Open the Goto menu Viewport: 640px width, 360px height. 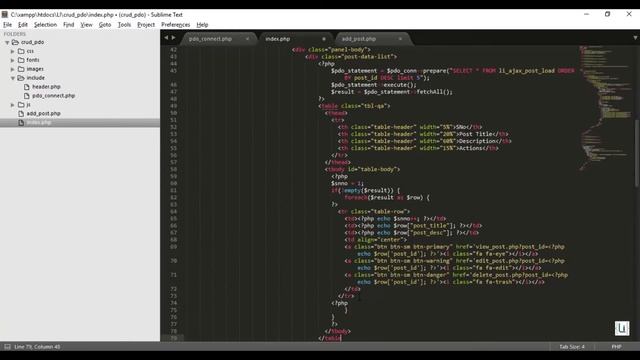coord(105,24)
